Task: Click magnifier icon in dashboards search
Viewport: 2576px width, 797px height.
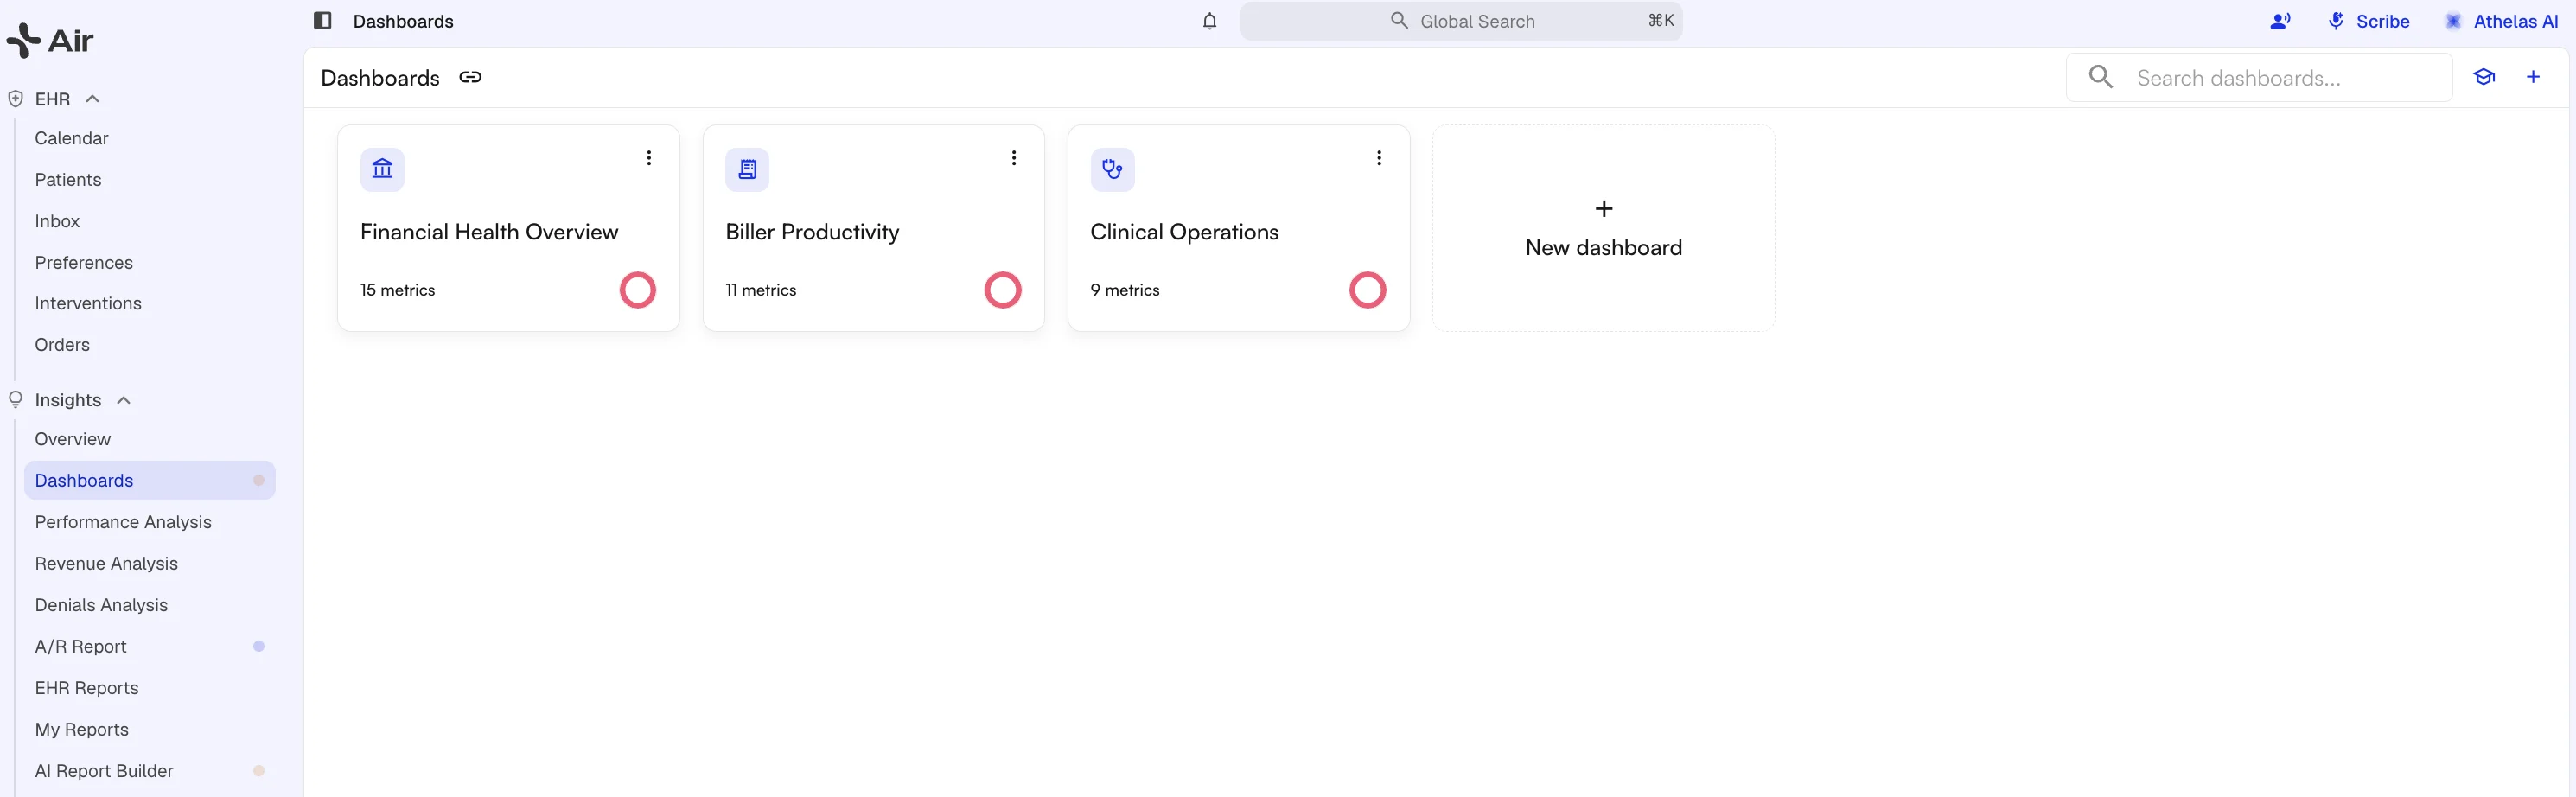Action: (x=2101, y=77)
